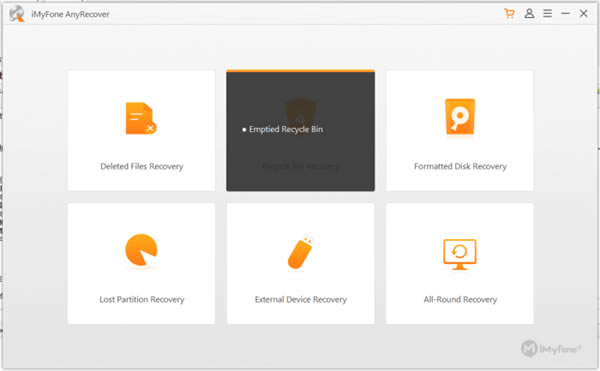Click the Formatted Disk Recovery label

[x=460, y=166]
